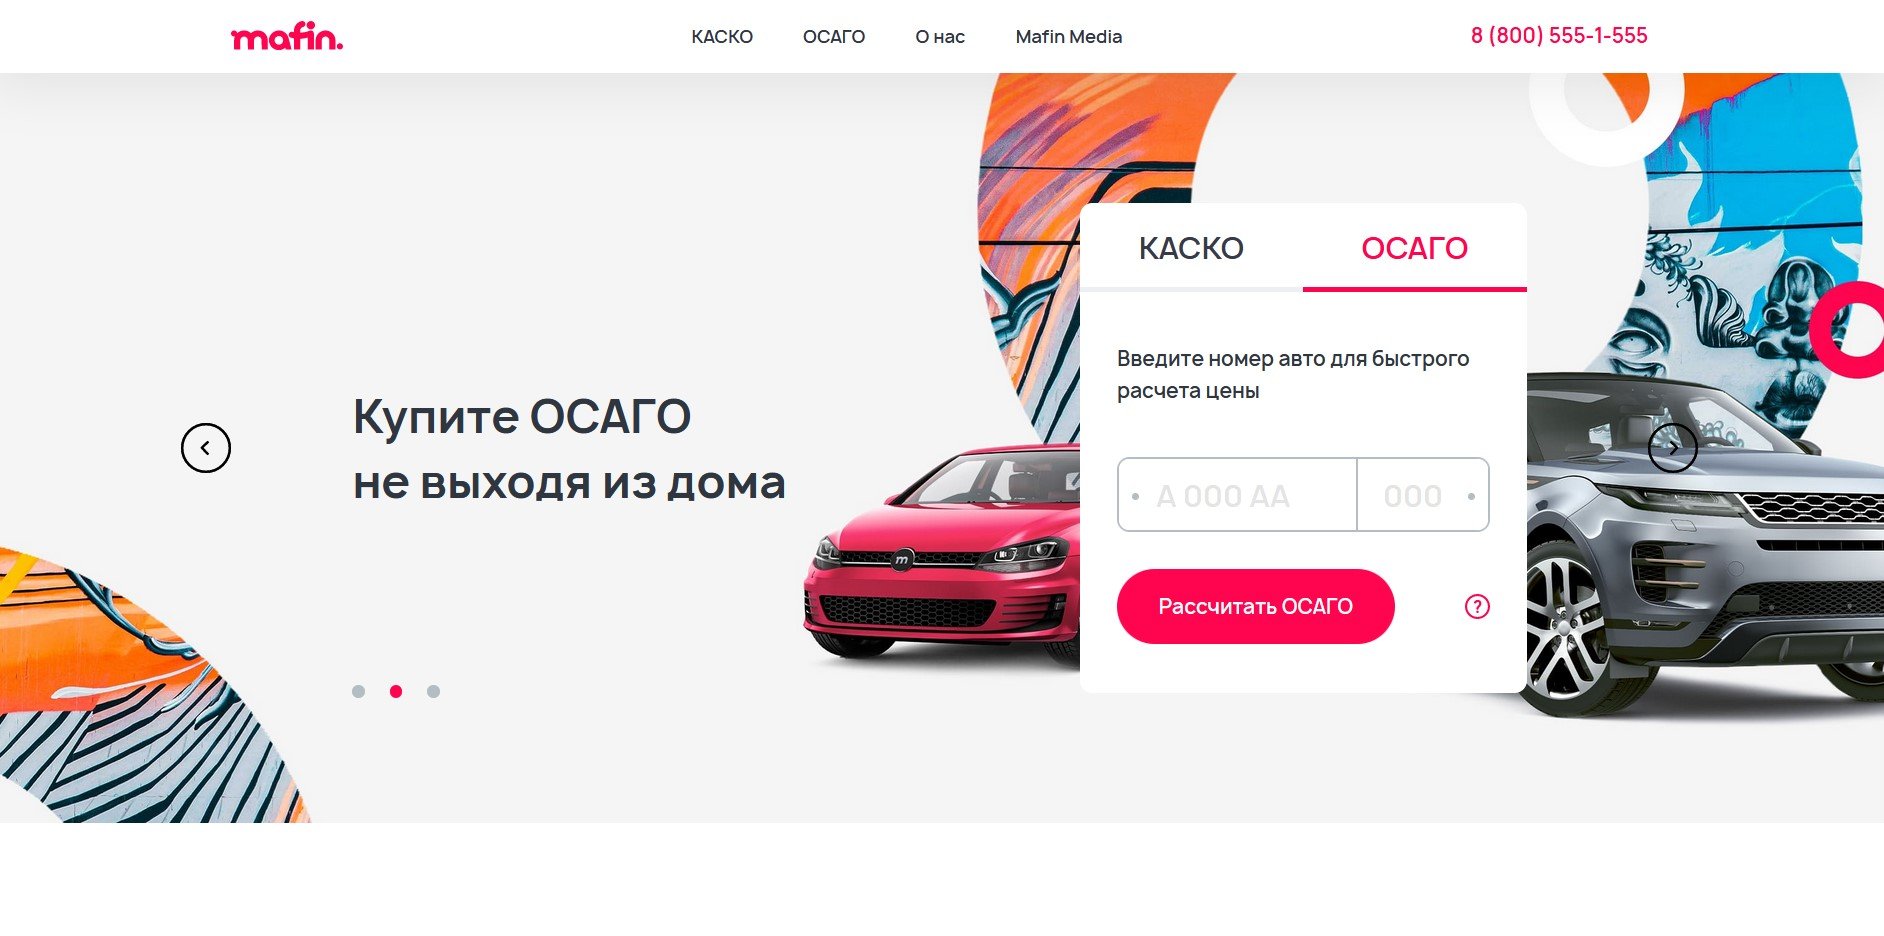The height and width of the screenshot is (936, 1884).
Task: Open КАСКО in top navigation
Action: [722, 37]
